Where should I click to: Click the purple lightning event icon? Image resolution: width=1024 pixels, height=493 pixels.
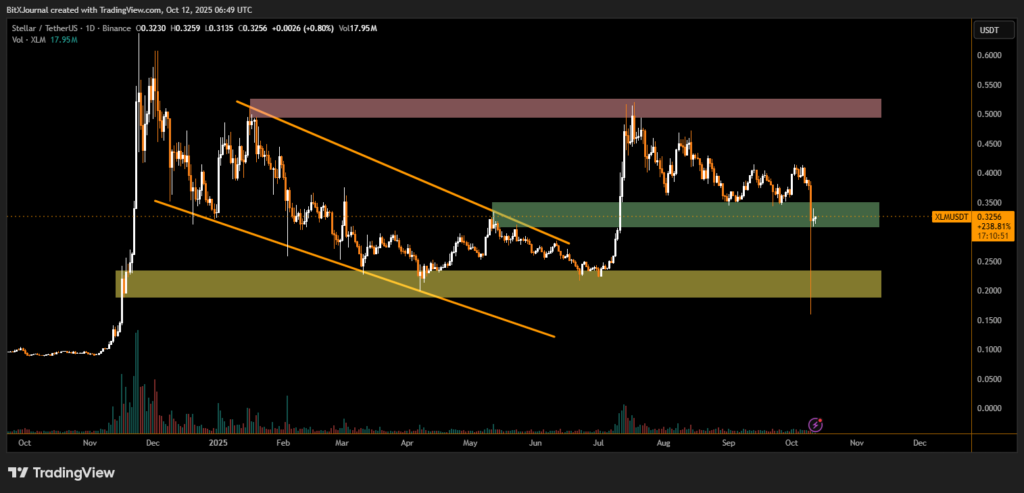tap(815, 424)
